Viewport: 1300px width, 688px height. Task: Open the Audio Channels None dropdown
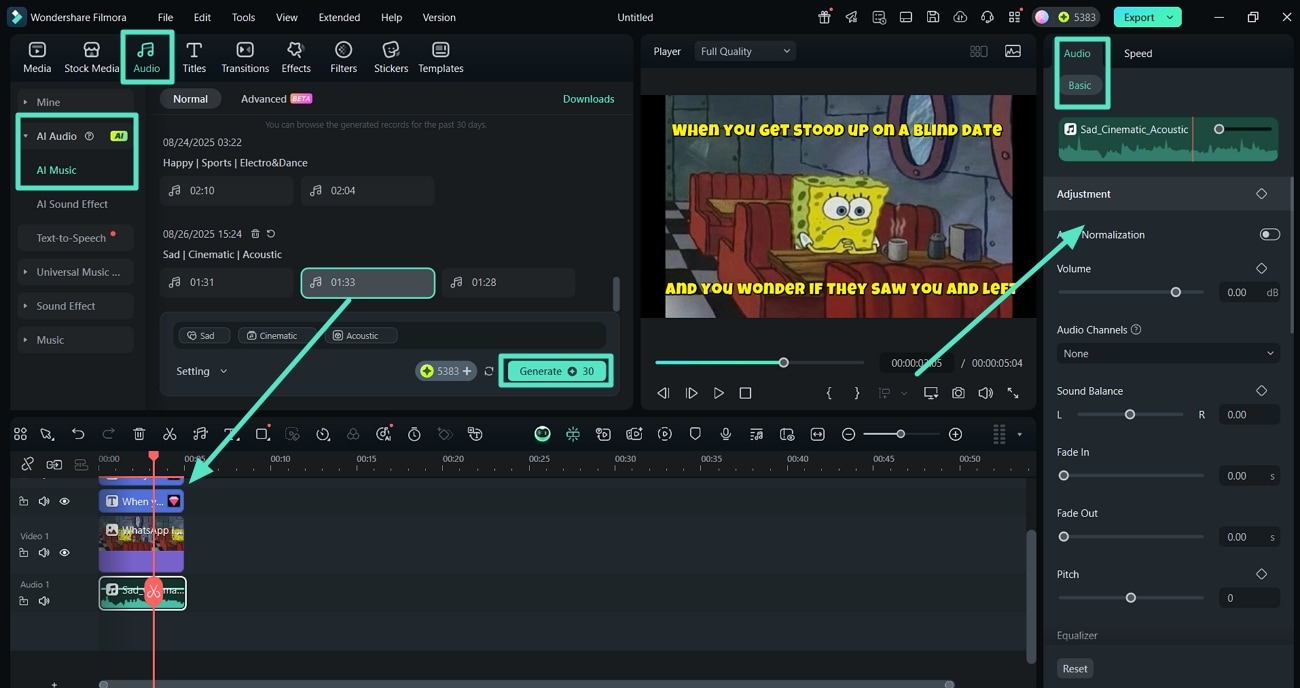[x=1168, y=353]
